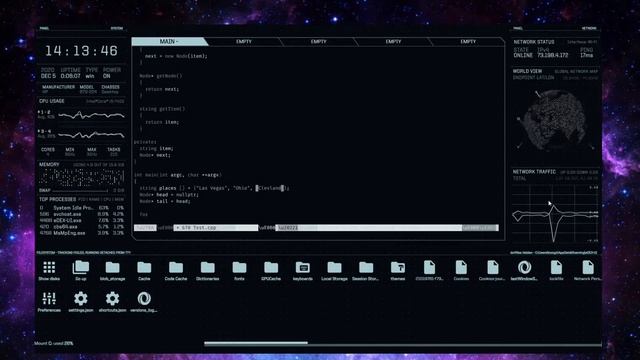Open the lastWindowState file icon
Viewport: 640px width, 360px height.
coord(524,268)
